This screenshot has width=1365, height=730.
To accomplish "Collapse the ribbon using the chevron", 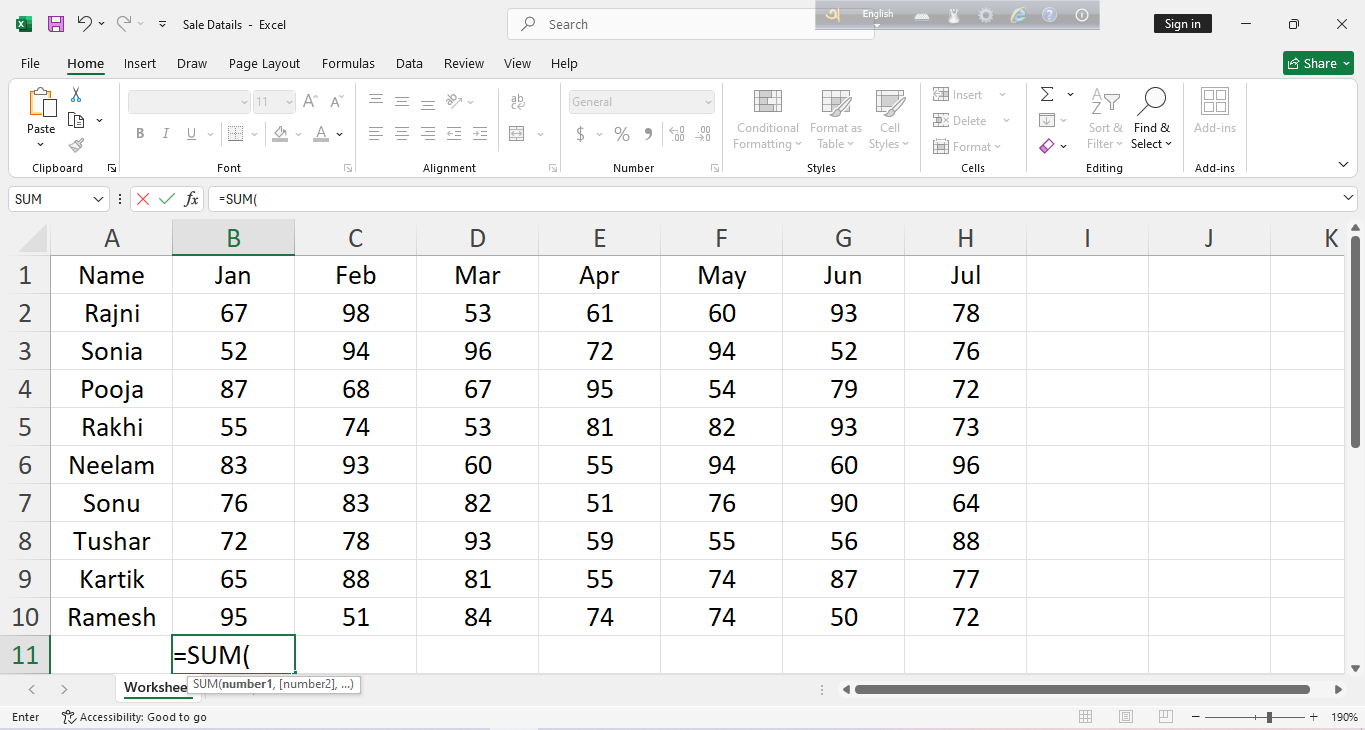I will [x=1343, y=165].
